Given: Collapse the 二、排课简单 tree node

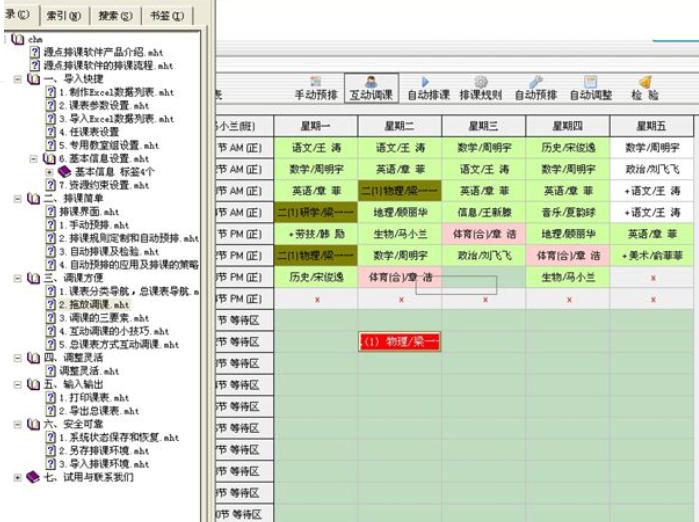Looking at the screenshot, I should click(17, 199).
